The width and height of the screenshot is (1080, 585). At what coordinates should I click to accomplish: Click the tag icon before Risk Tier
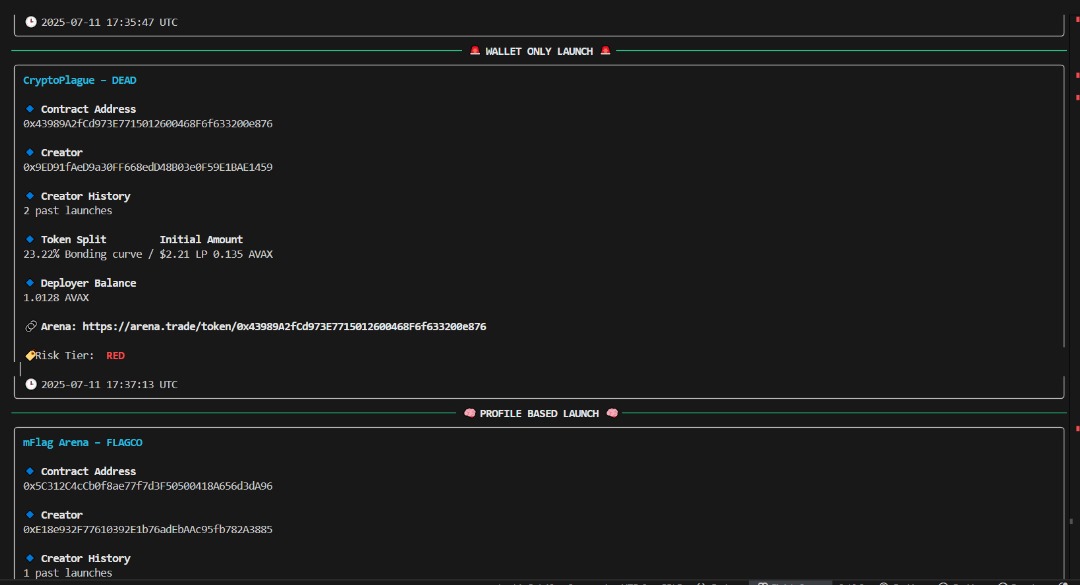pyautogui.click(x=30, y=356)
